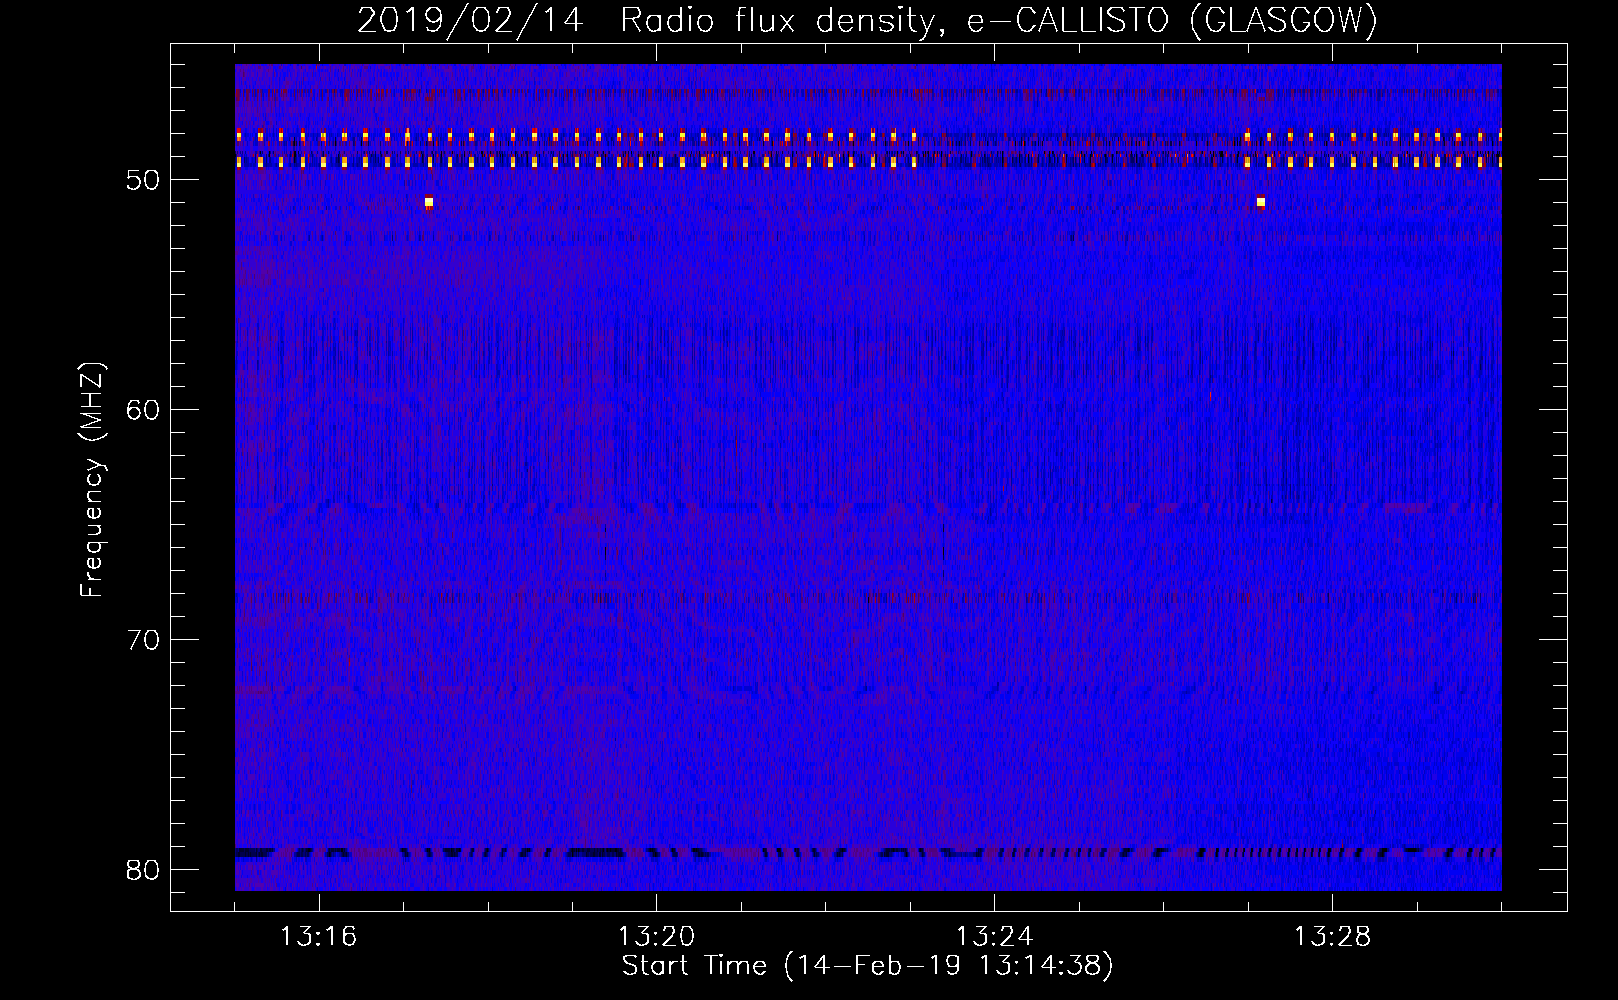Click the plot title mentioning e-CALLISTO (GLASGOW)
The width and height of the screenshot is (1618, 1000).
867,19
